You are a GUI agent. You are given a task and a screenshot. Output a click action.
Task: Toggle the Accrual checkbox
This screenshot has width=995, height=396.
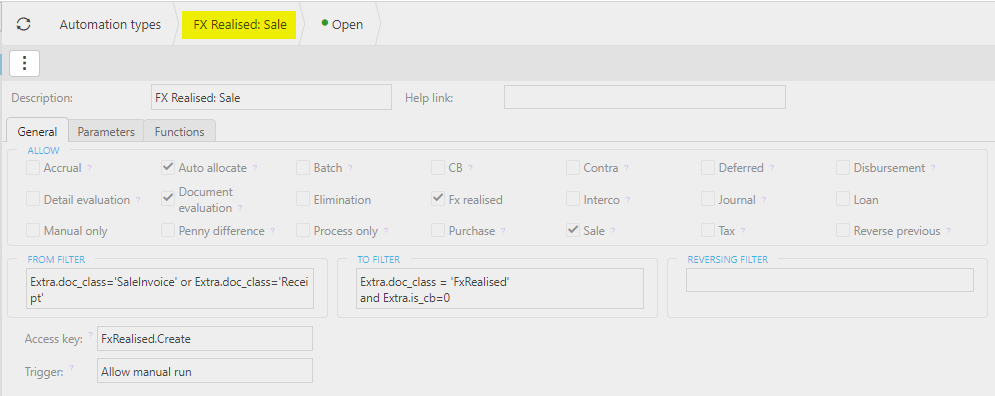click(x=32, y=168)
